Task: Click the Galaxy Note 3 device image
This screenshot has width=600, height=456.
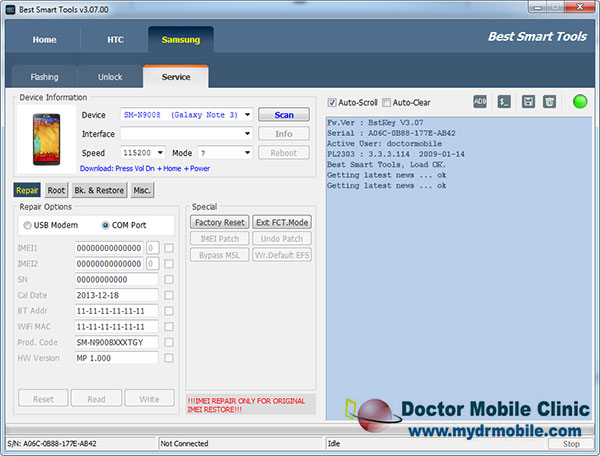Action: point(46,139)
